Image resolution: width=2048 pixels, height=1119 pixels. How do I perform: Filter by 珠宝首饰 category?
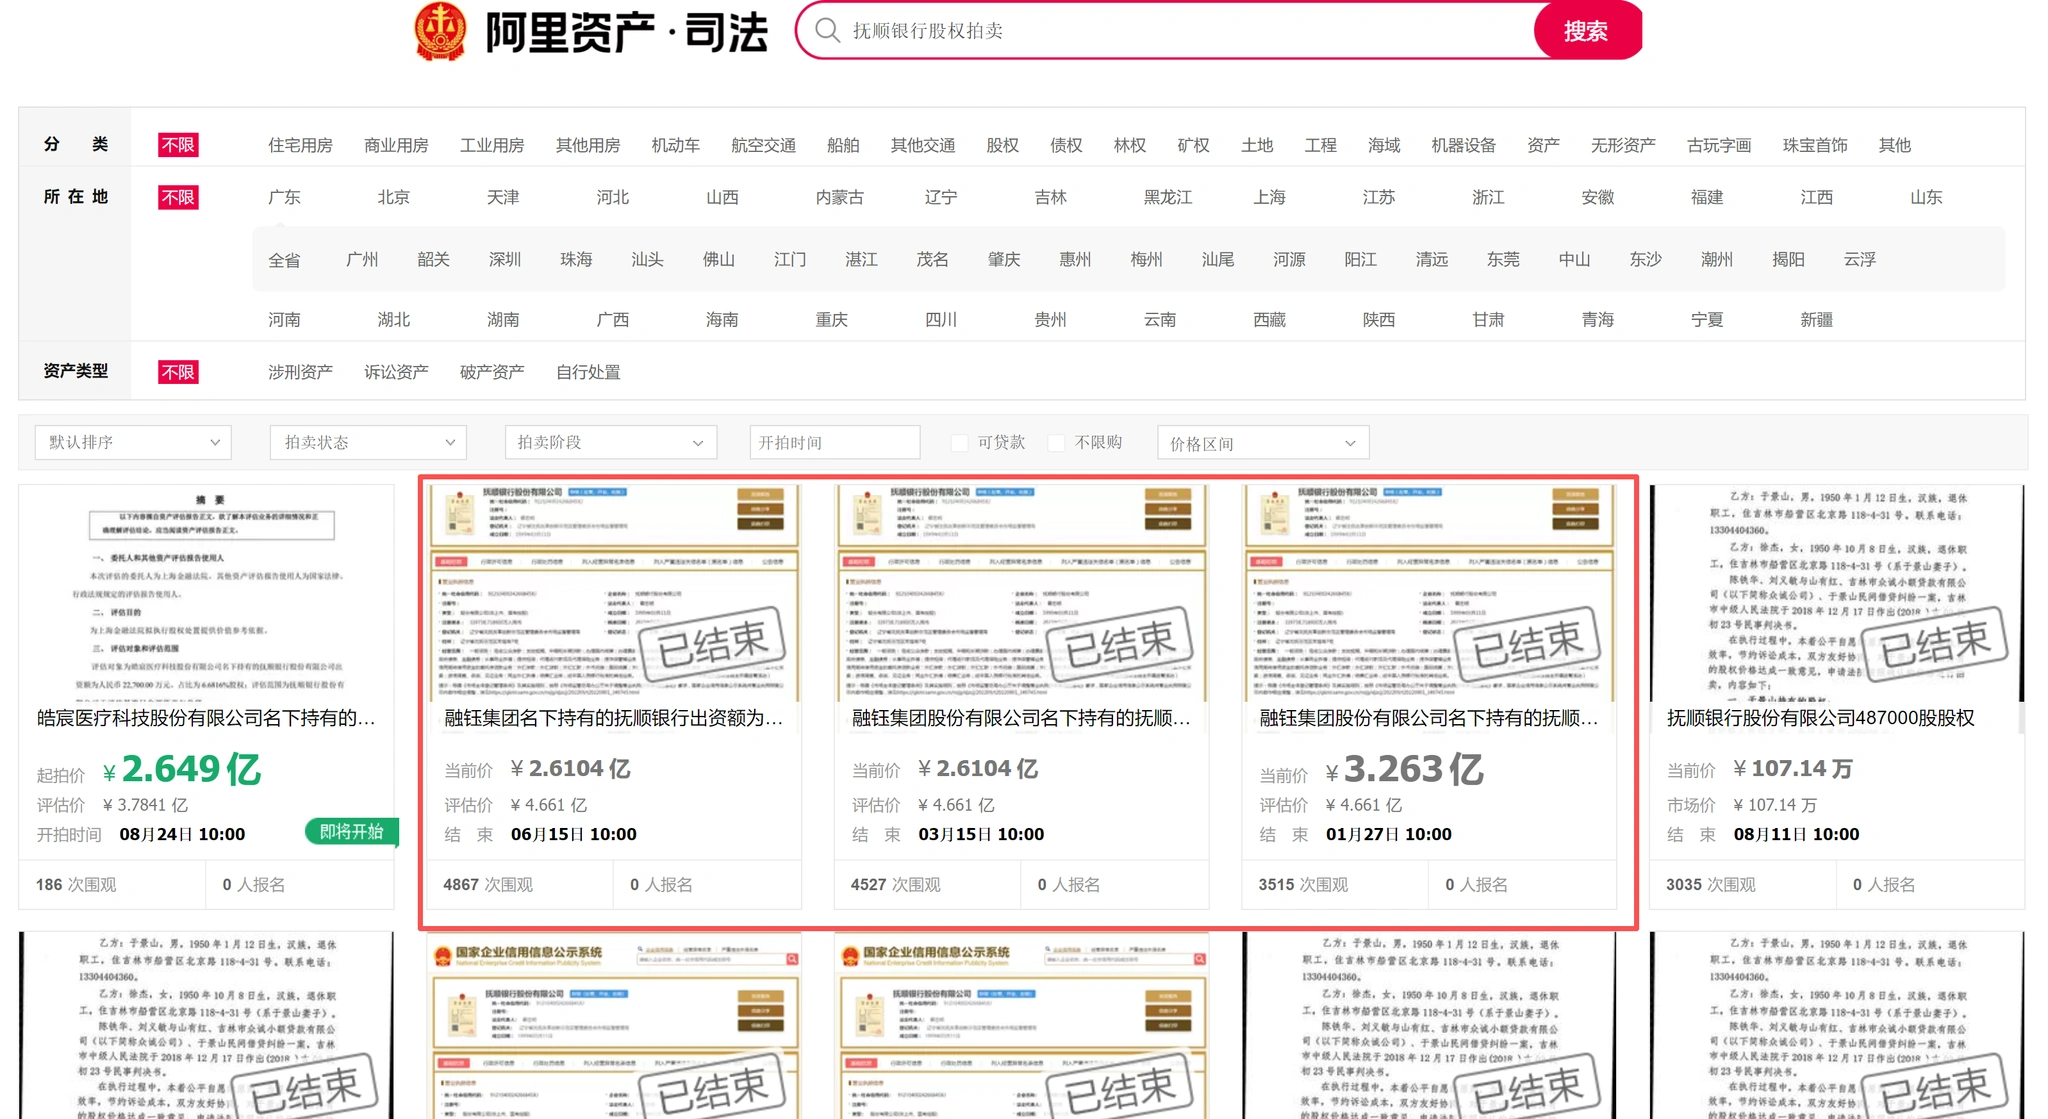click(1815, 145)
